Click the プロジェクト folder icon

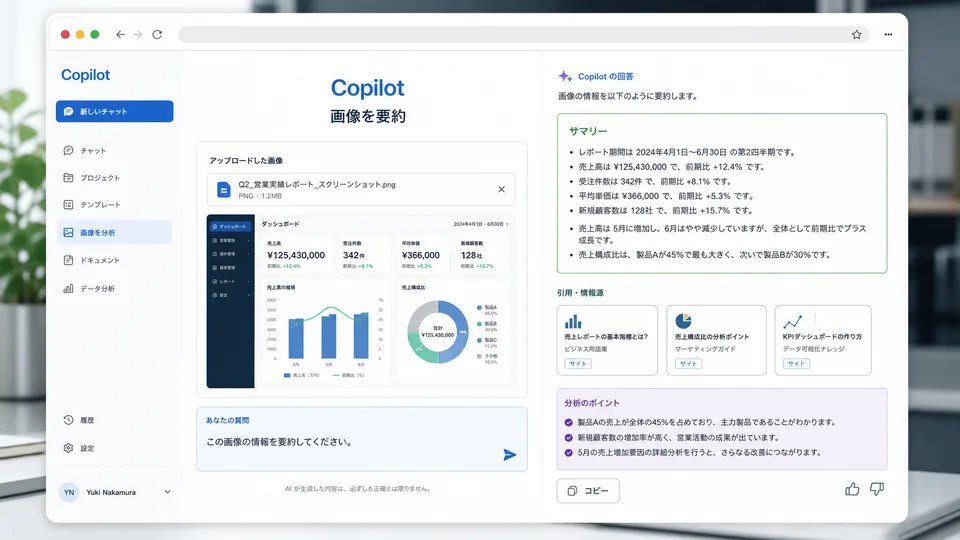(x=68, y=178)
